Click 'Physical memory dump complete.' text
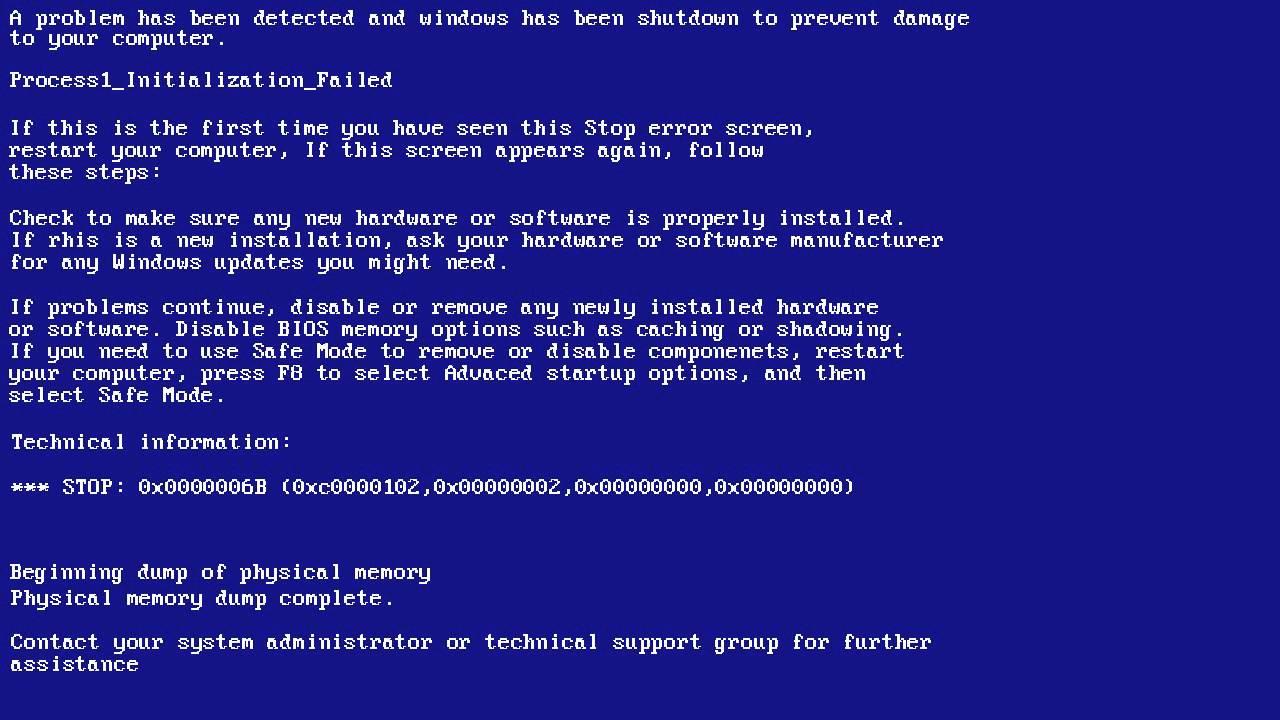 click(x=202, y=599)
